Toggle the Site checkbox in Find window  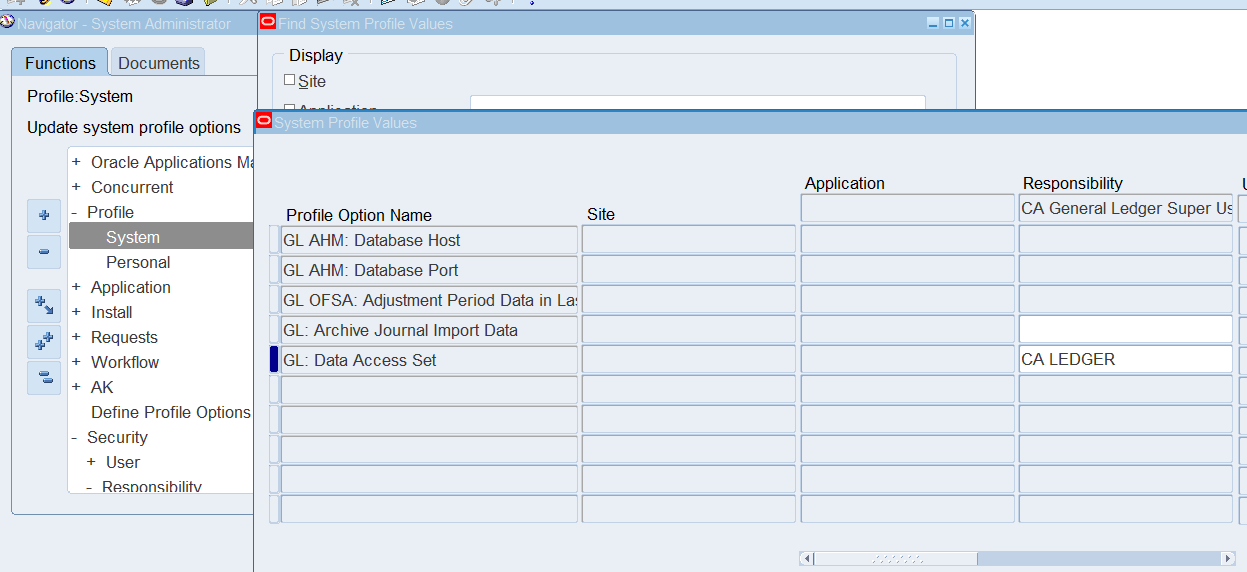[290, 80]
